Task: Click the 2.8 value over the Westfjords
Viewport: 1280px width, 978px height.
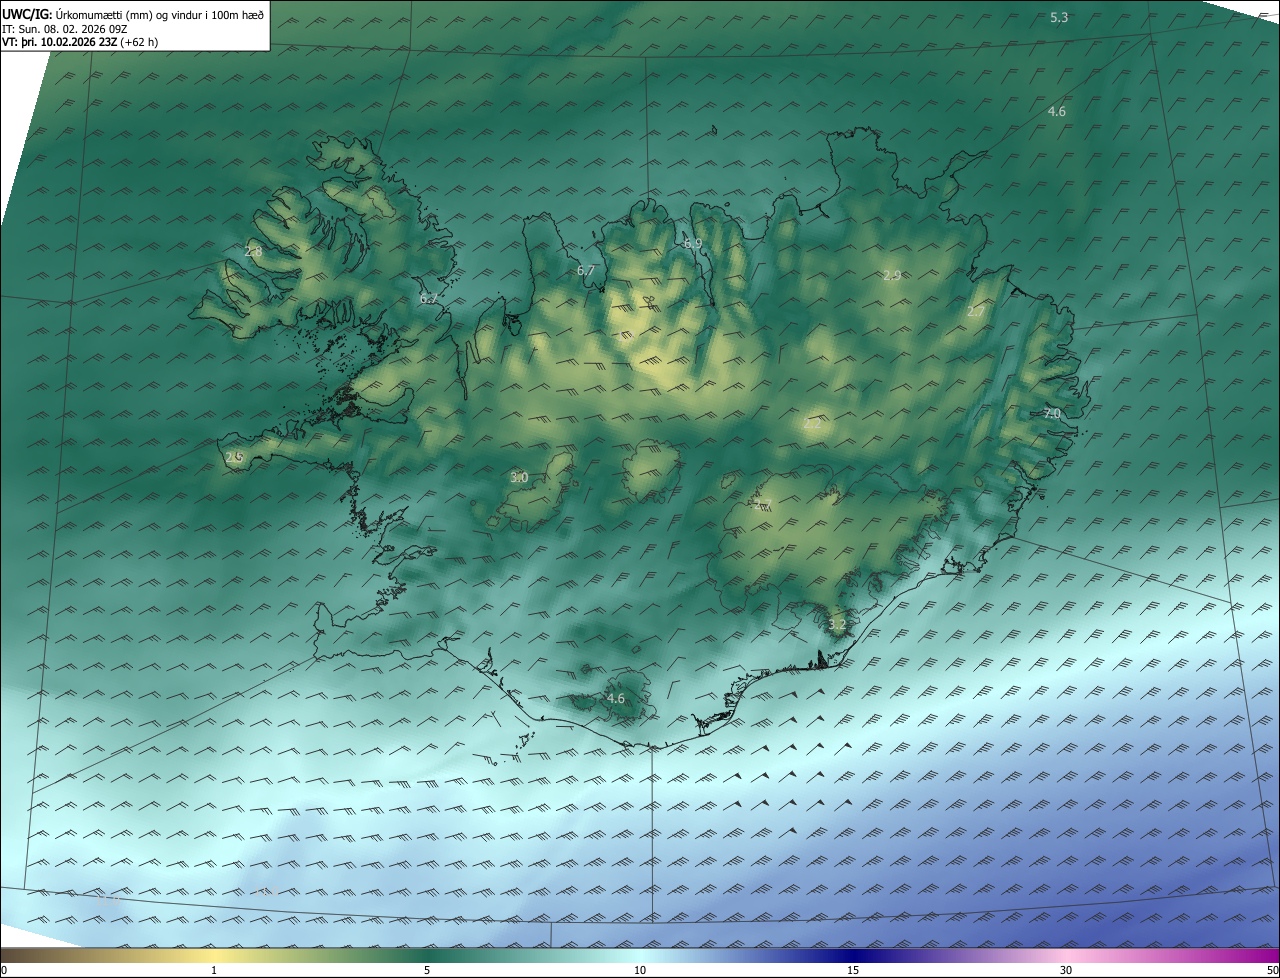Action: click(x=253, y=252)
